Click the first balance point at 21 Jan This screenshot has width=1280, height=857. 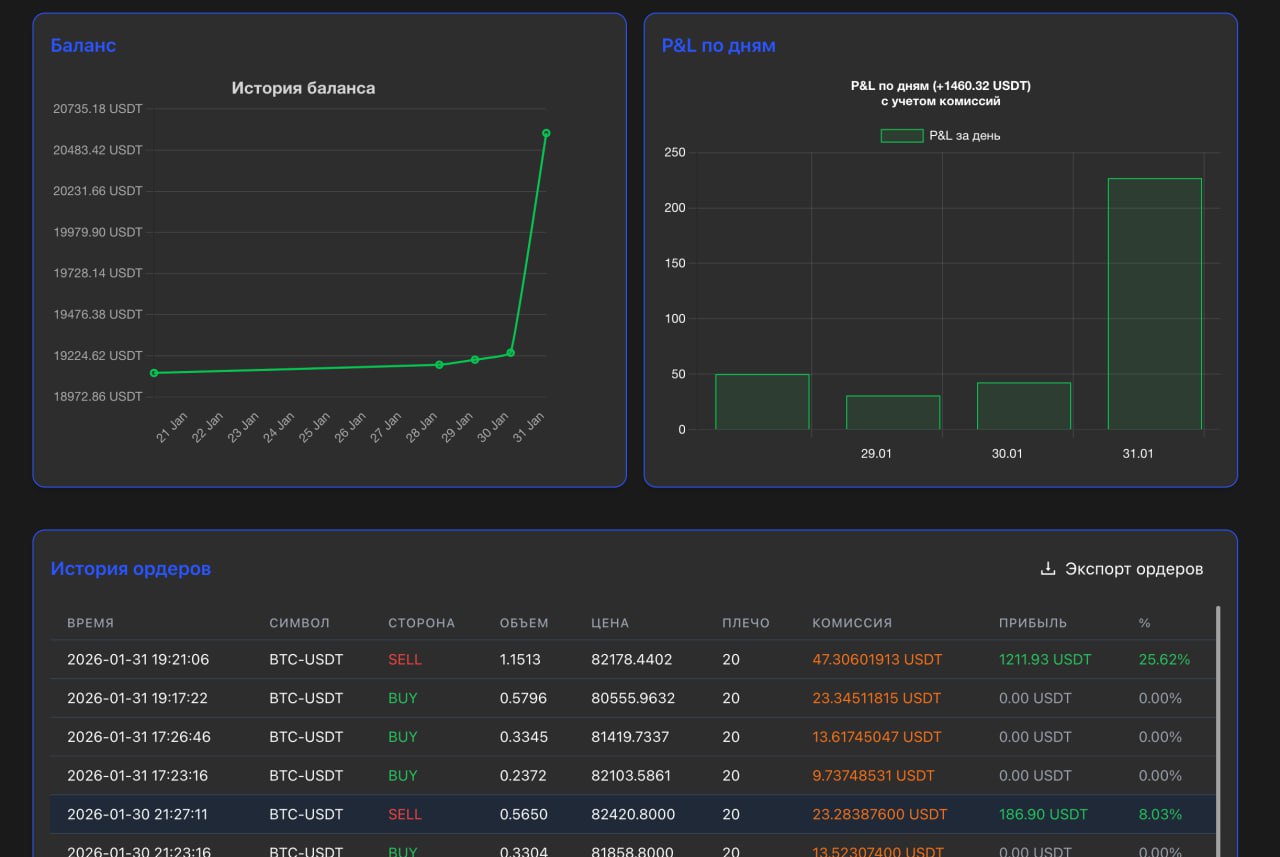[x=154, y=373]
